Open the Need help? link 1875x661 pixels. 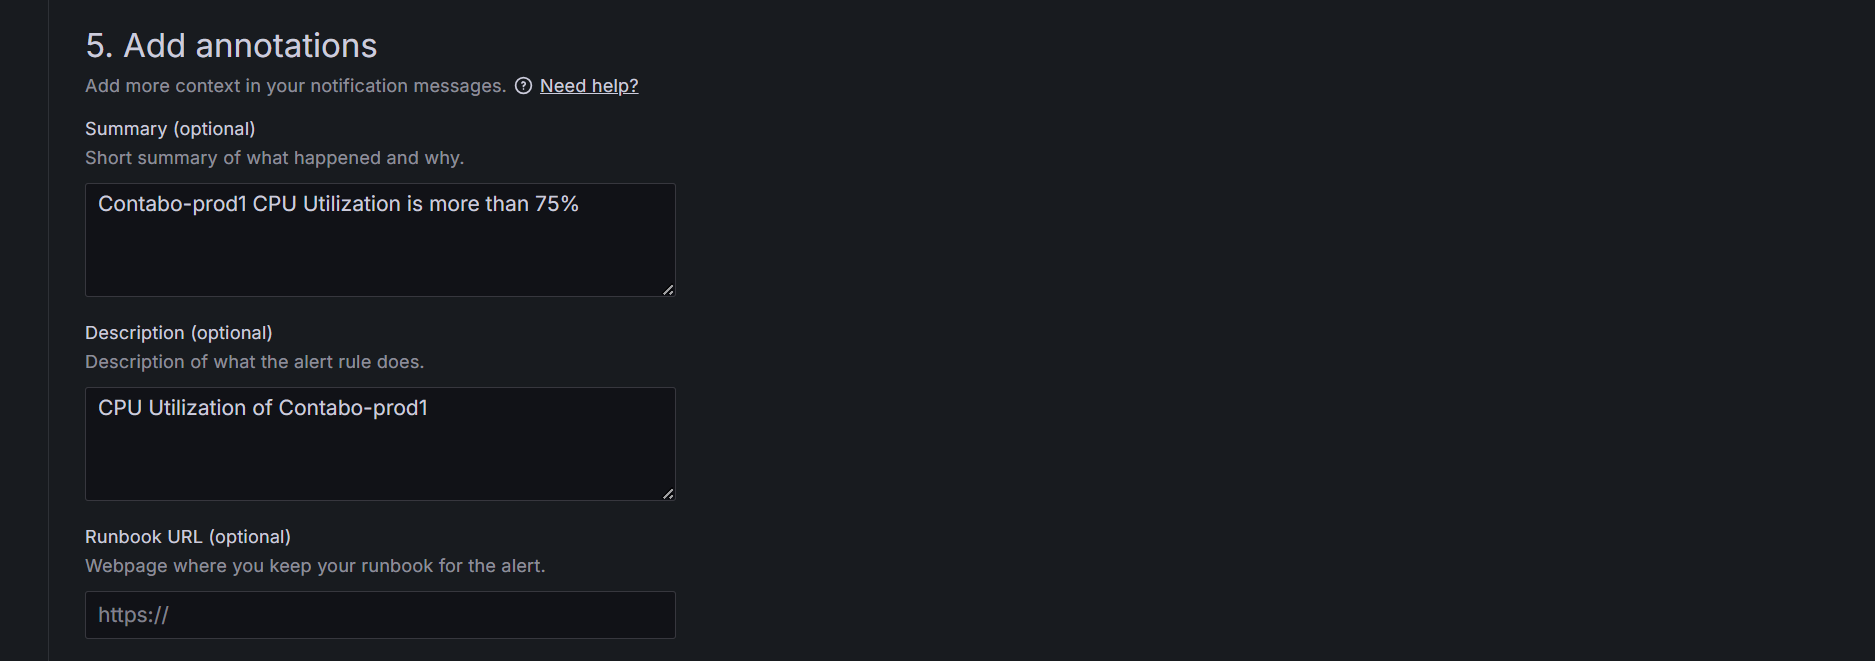[x=589, y=86]
